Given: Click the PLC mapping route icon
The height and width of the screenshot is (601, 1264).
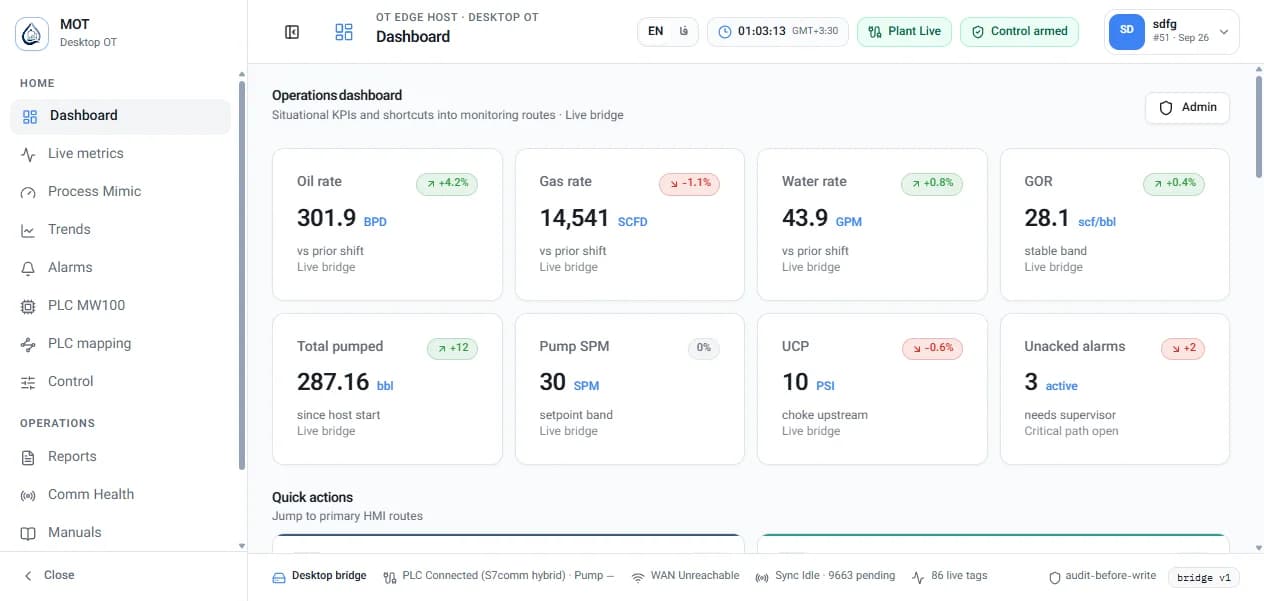Looking at the screenshot, I should (28, 344).
